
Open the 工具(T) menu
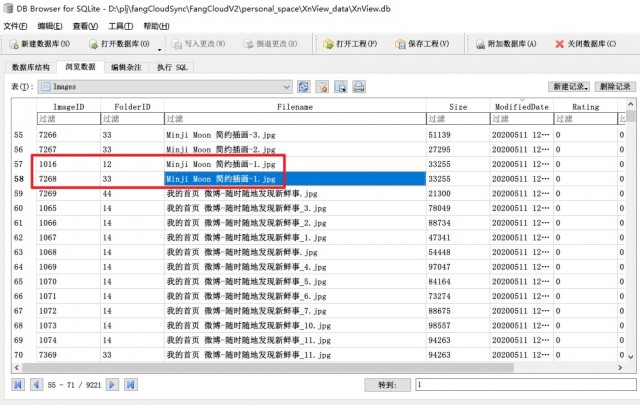(120, 26)
